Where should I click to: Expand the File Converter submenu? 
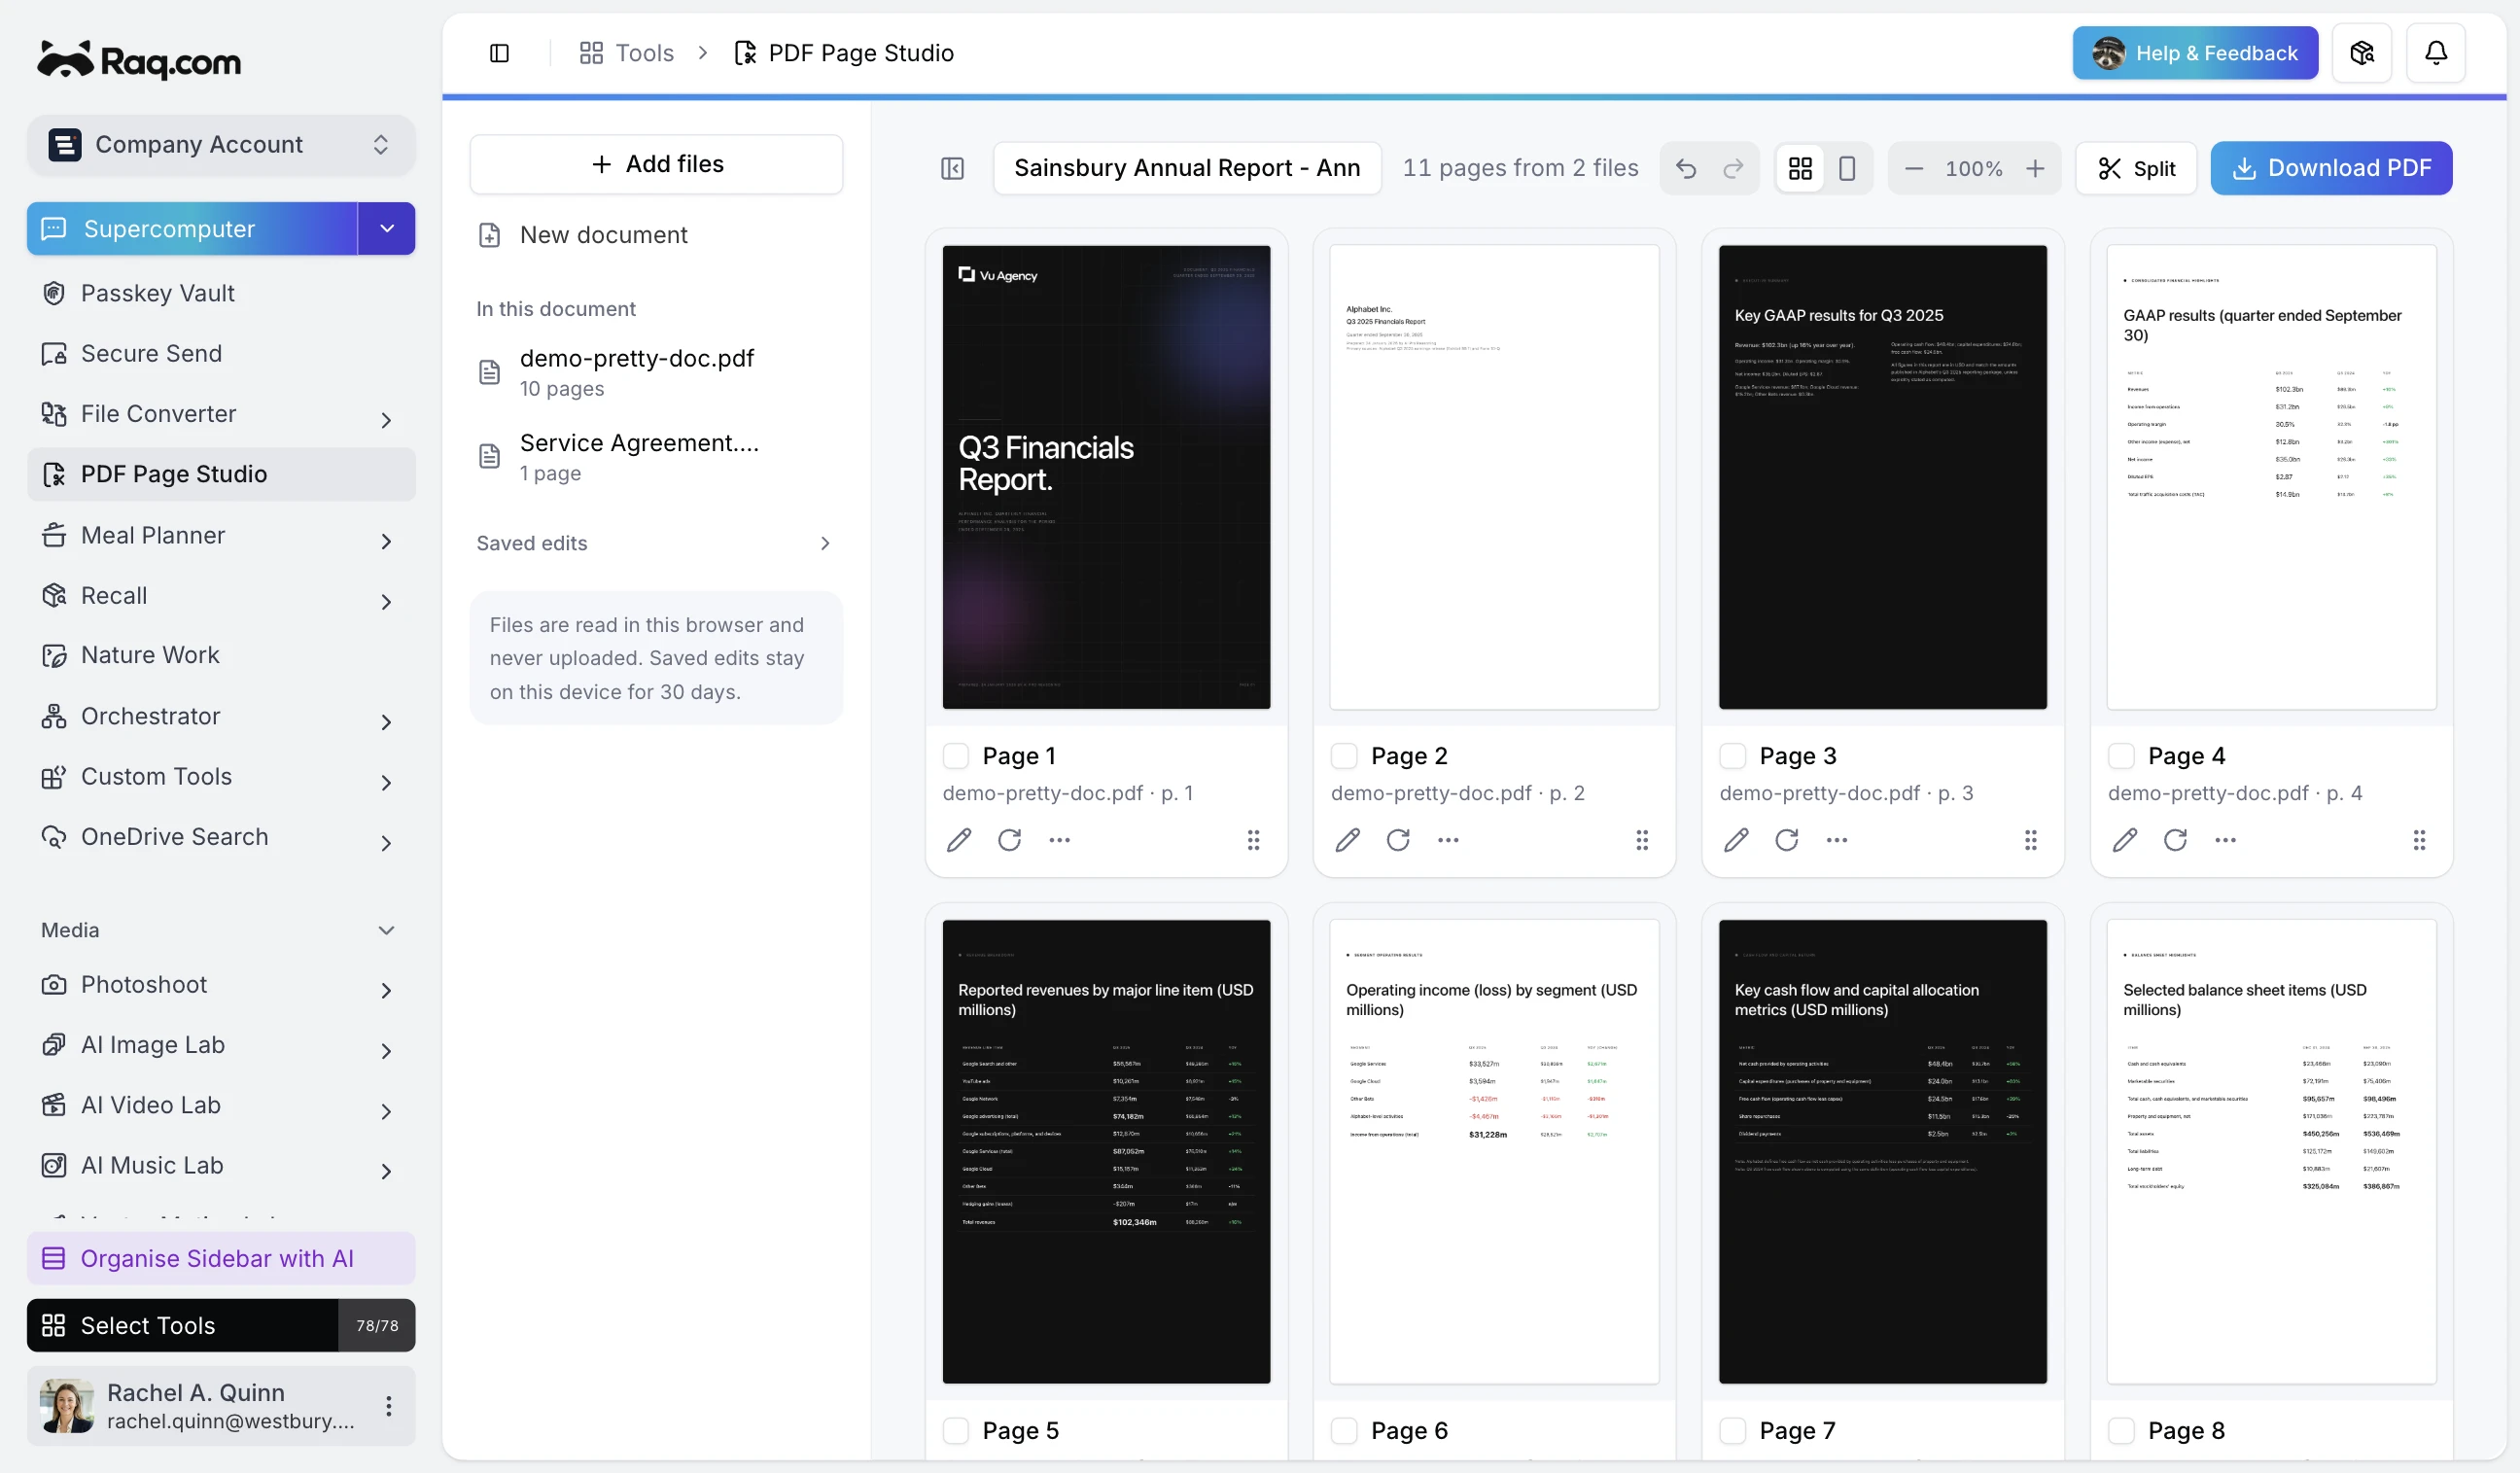point(386,420)
